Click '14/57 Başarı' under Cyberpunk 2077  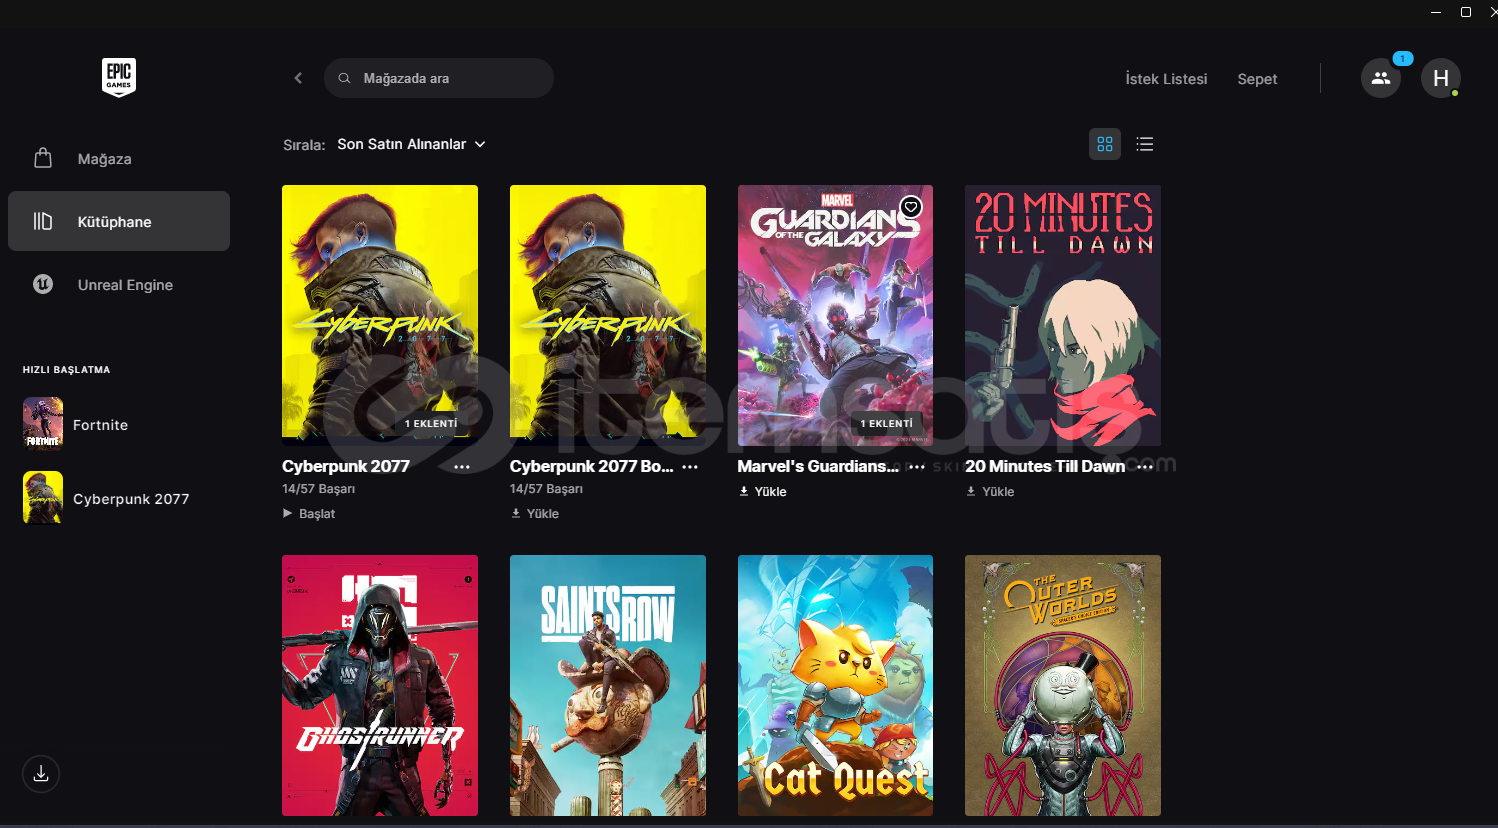(318, 489)
